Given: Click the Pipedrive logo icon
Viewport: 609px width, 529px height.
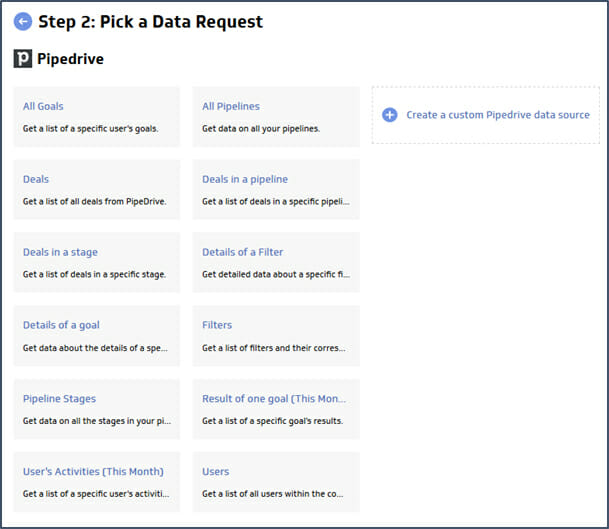Looking at the screenshot, I should (23, 59).
